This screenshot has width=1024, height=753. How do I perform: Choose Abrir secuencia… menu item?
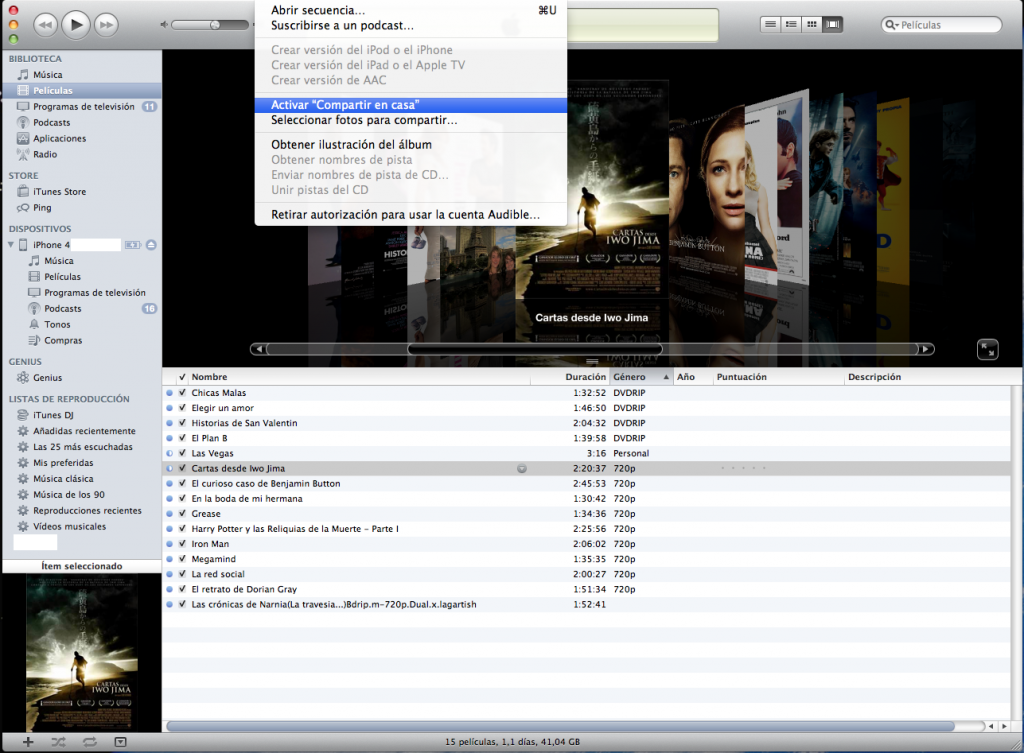pos(411,10)
